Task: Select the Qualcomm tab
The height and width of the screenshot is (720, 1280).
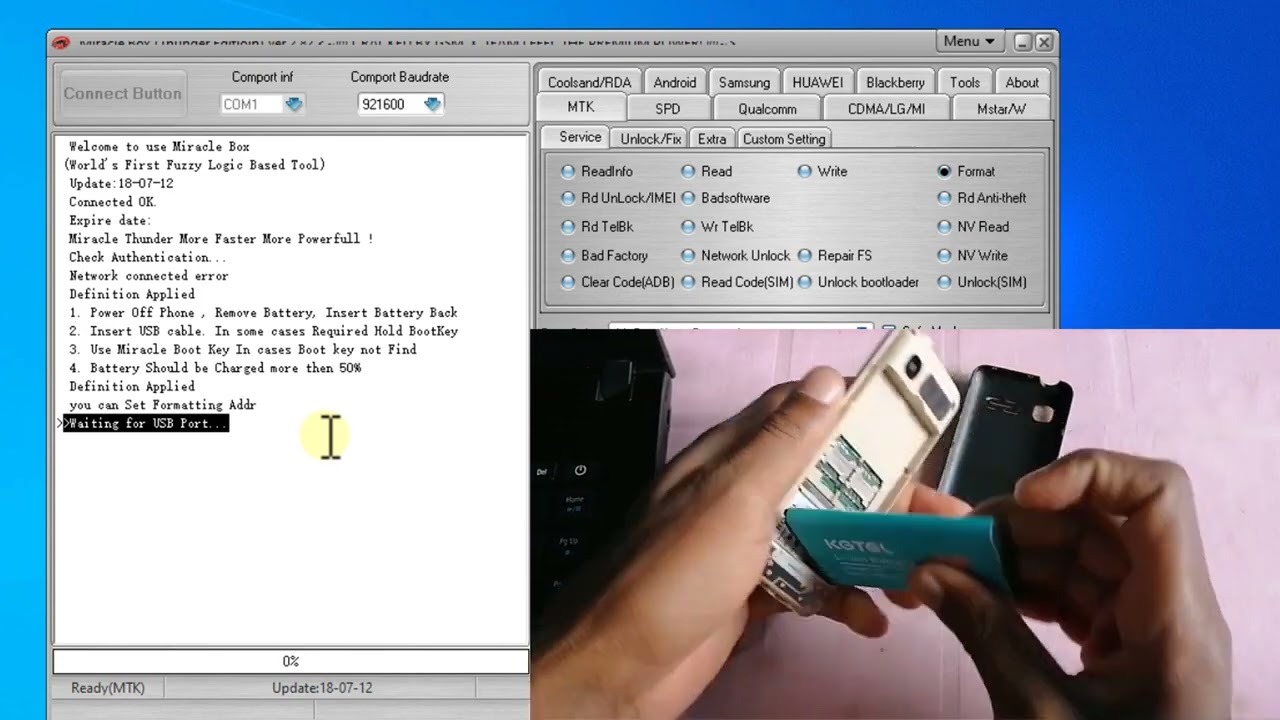Action: point(767,108)
